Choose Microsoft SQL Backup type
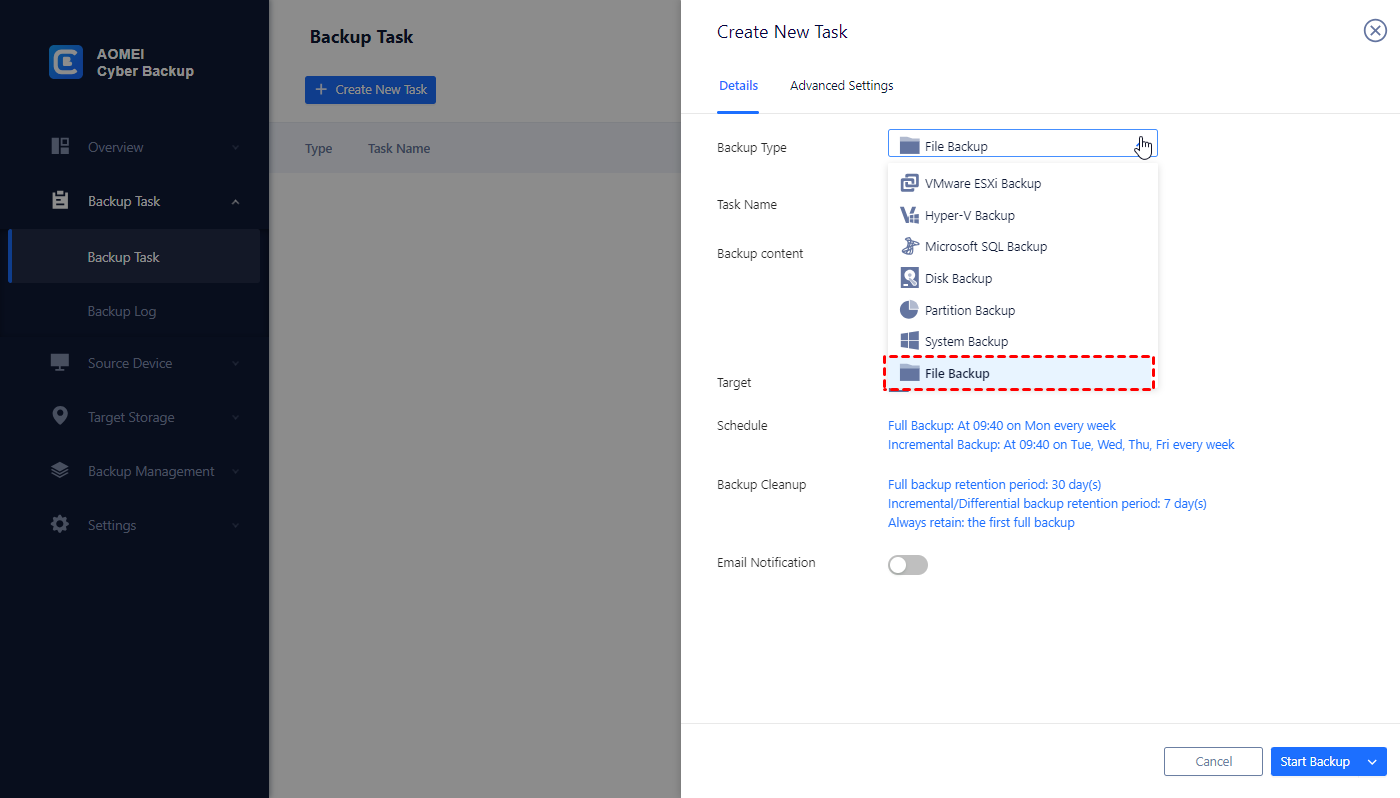Image resolution: width=1400 pixels, height=798 pixels. click(1023, 246)
